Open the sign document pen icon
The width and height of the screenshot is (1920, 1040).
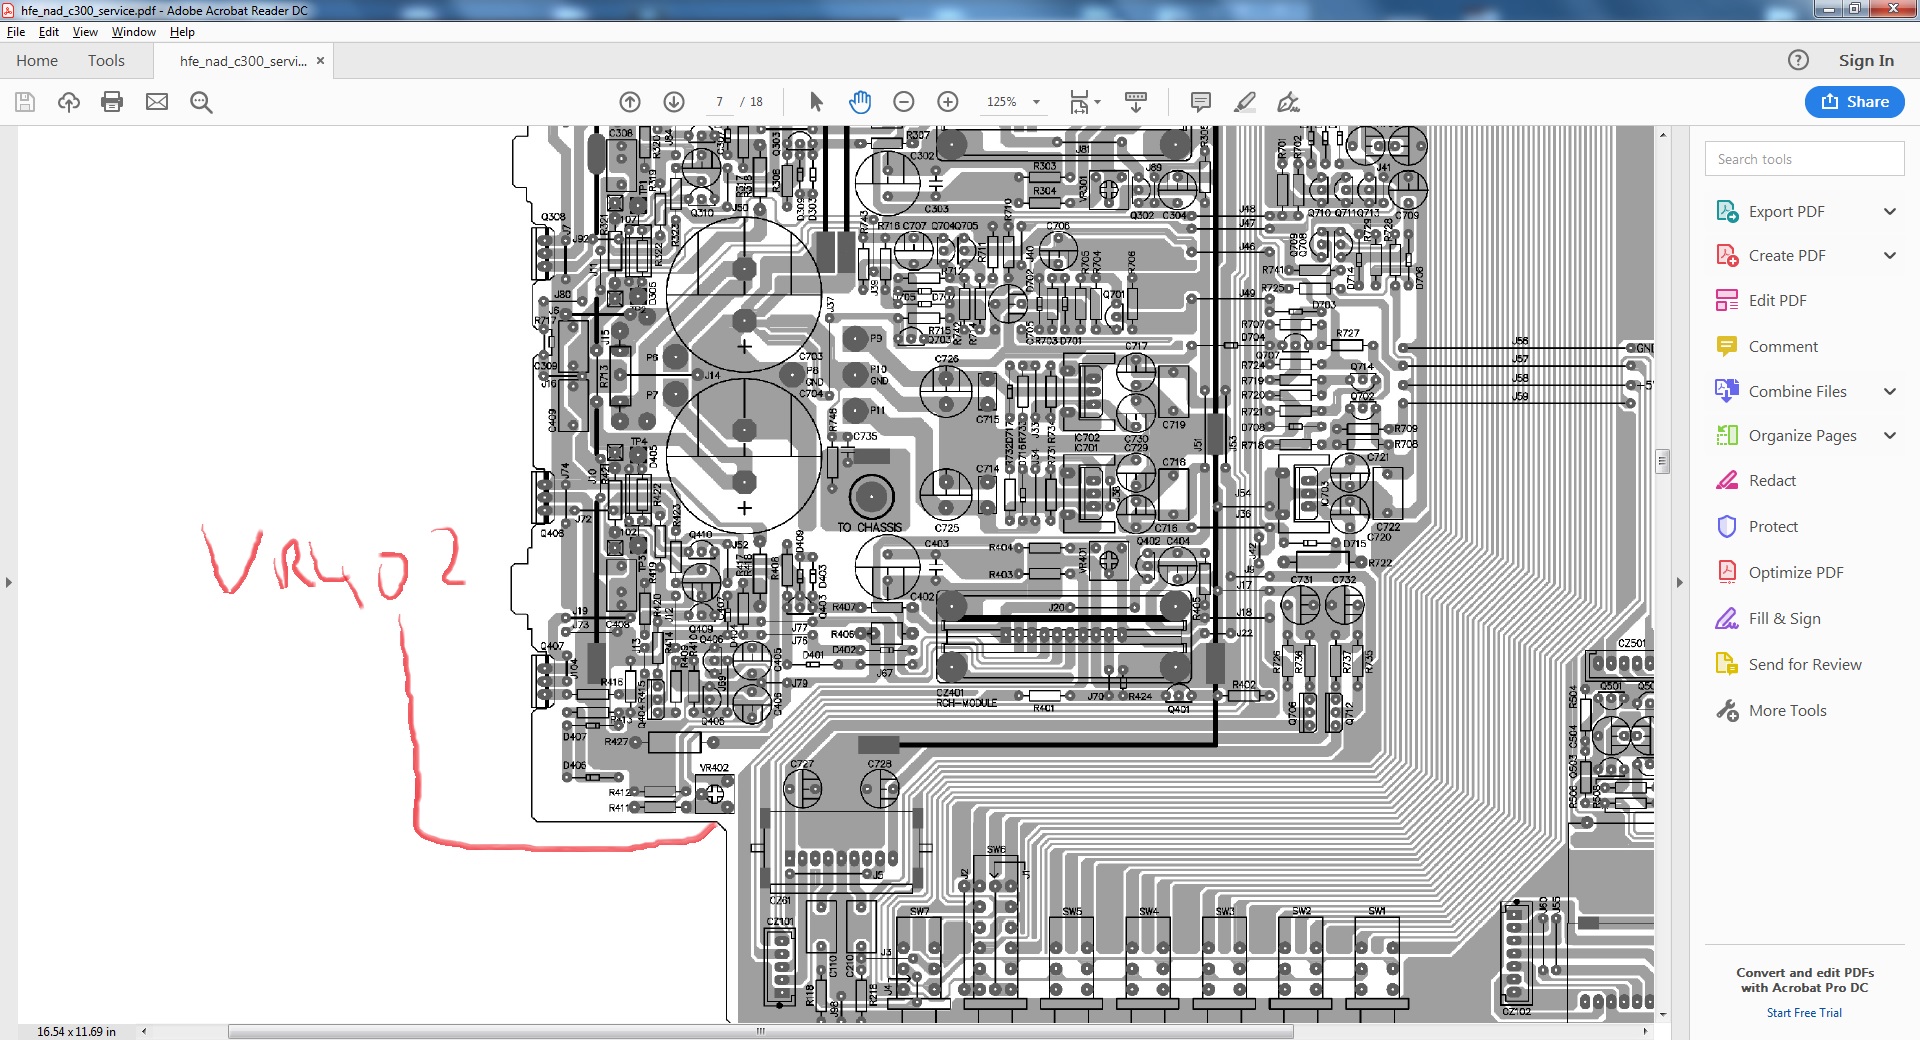pos(1289,102)
